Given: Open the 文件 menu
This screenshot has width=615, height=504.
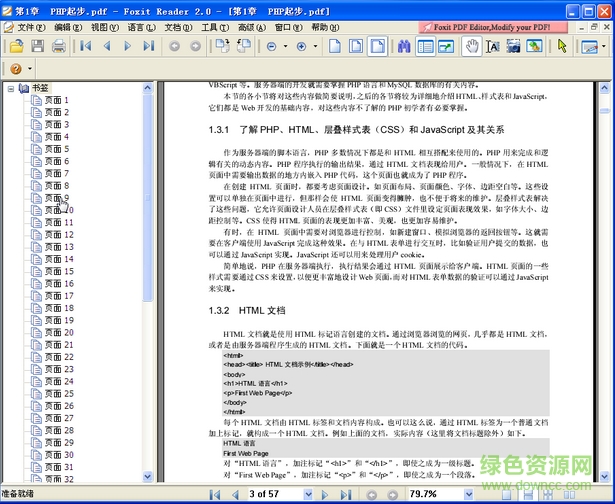Looking at the screenshot, I should point(31,27).
